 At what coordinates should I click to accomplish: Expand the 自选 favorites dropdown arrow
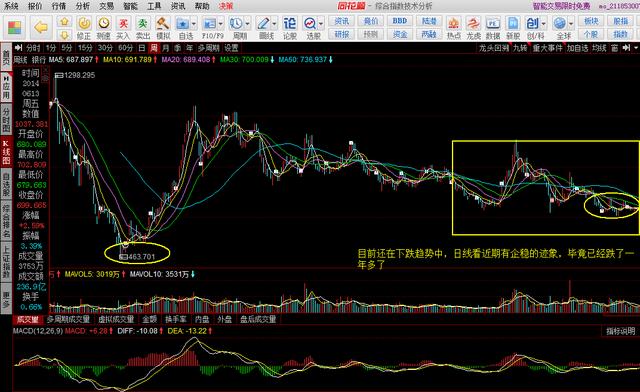[193, 24]
